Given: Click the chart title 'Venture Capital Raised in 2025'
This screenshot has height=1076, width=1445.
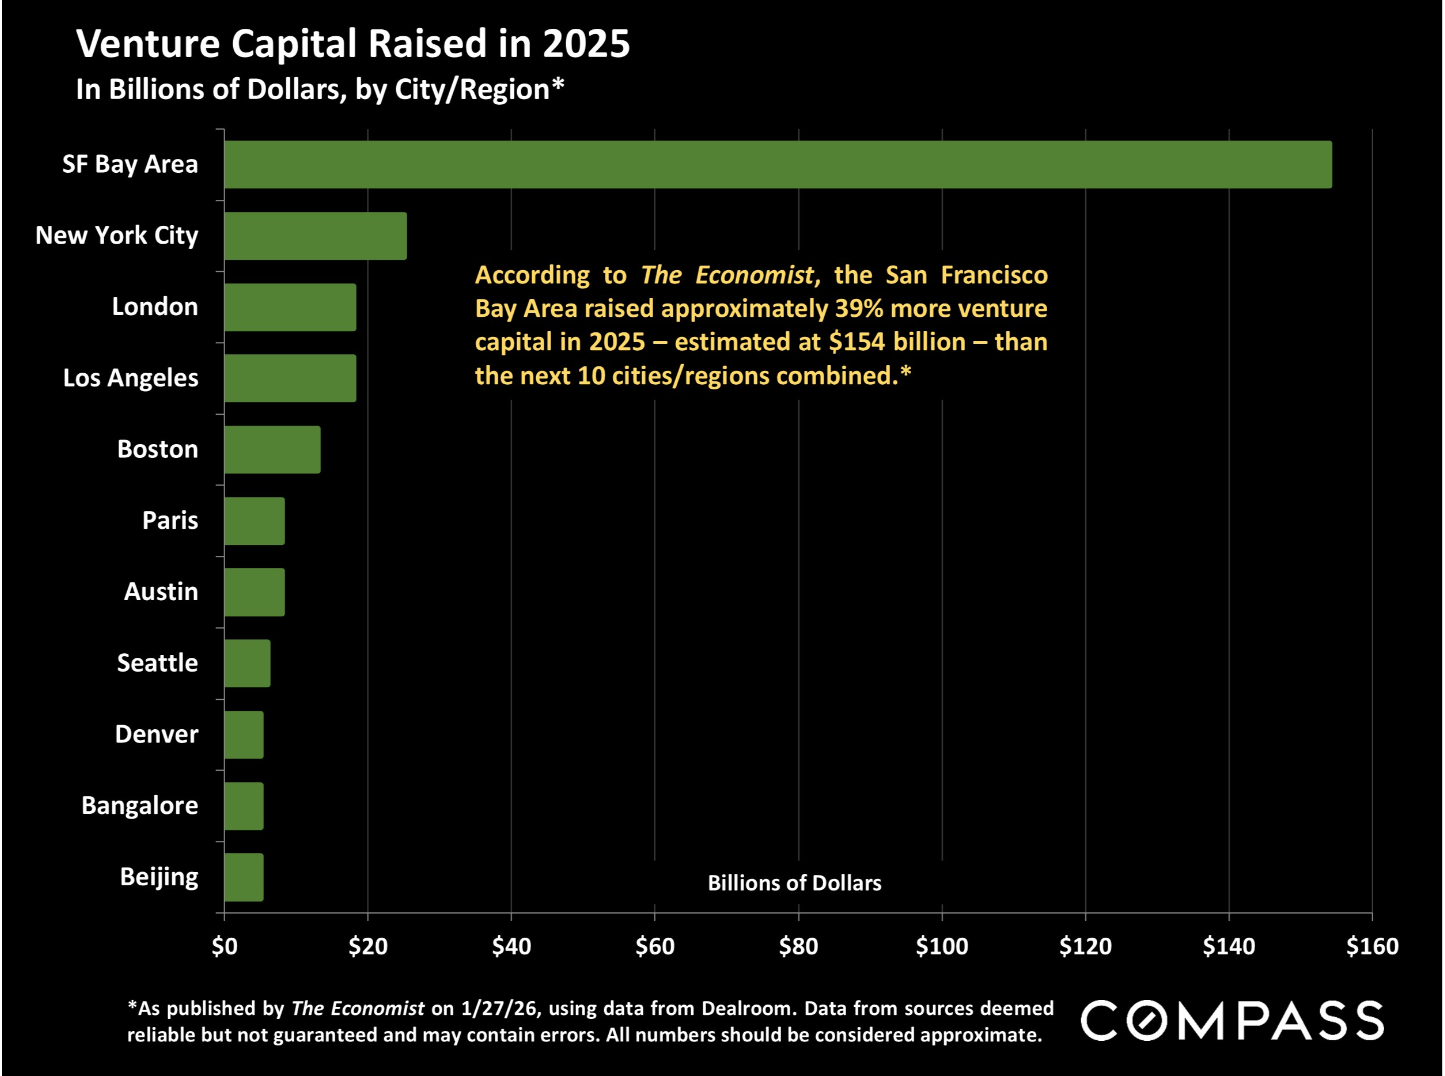Looking at the screenshot, I should 353,44.
